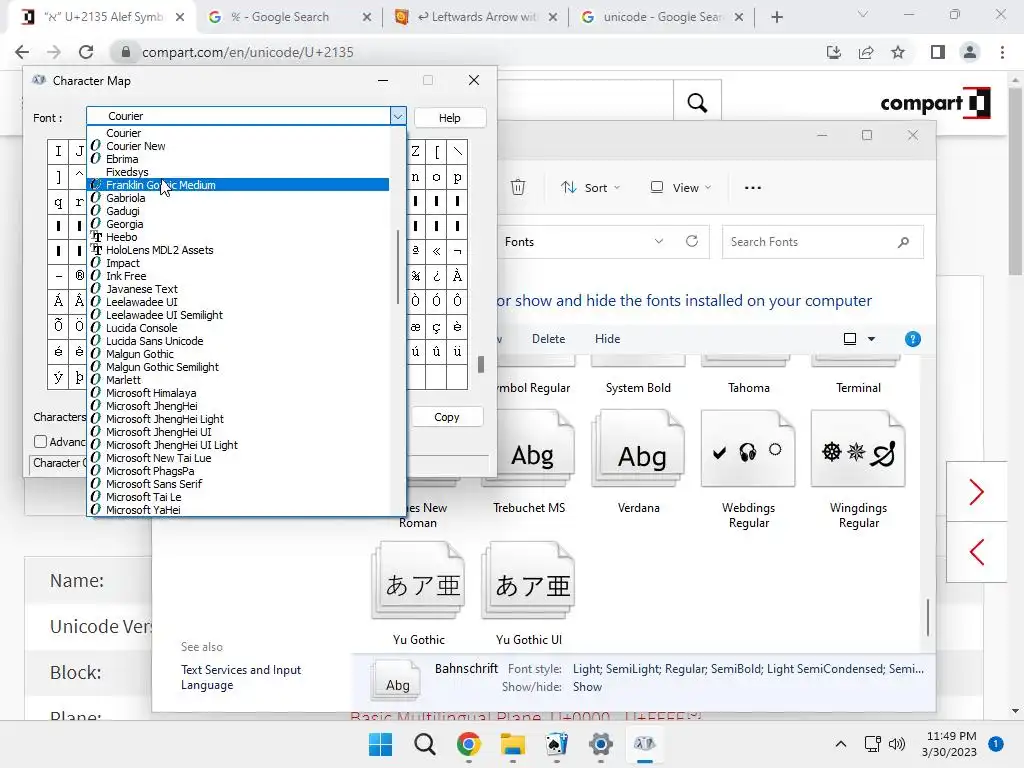The image size is (1024, 768).
Task: Click the install app icon in address bar
Action: click(x=833, y=52)
